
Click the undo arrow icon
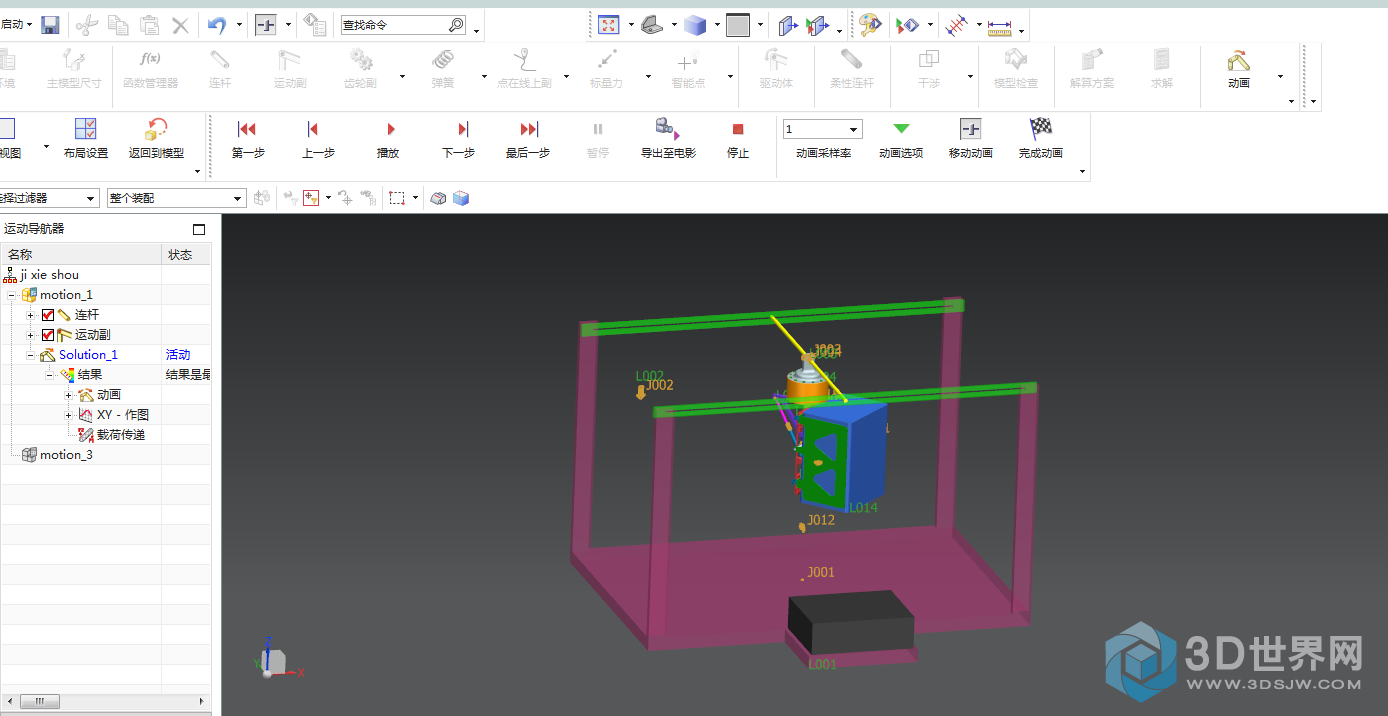click(x=217, y=25)
